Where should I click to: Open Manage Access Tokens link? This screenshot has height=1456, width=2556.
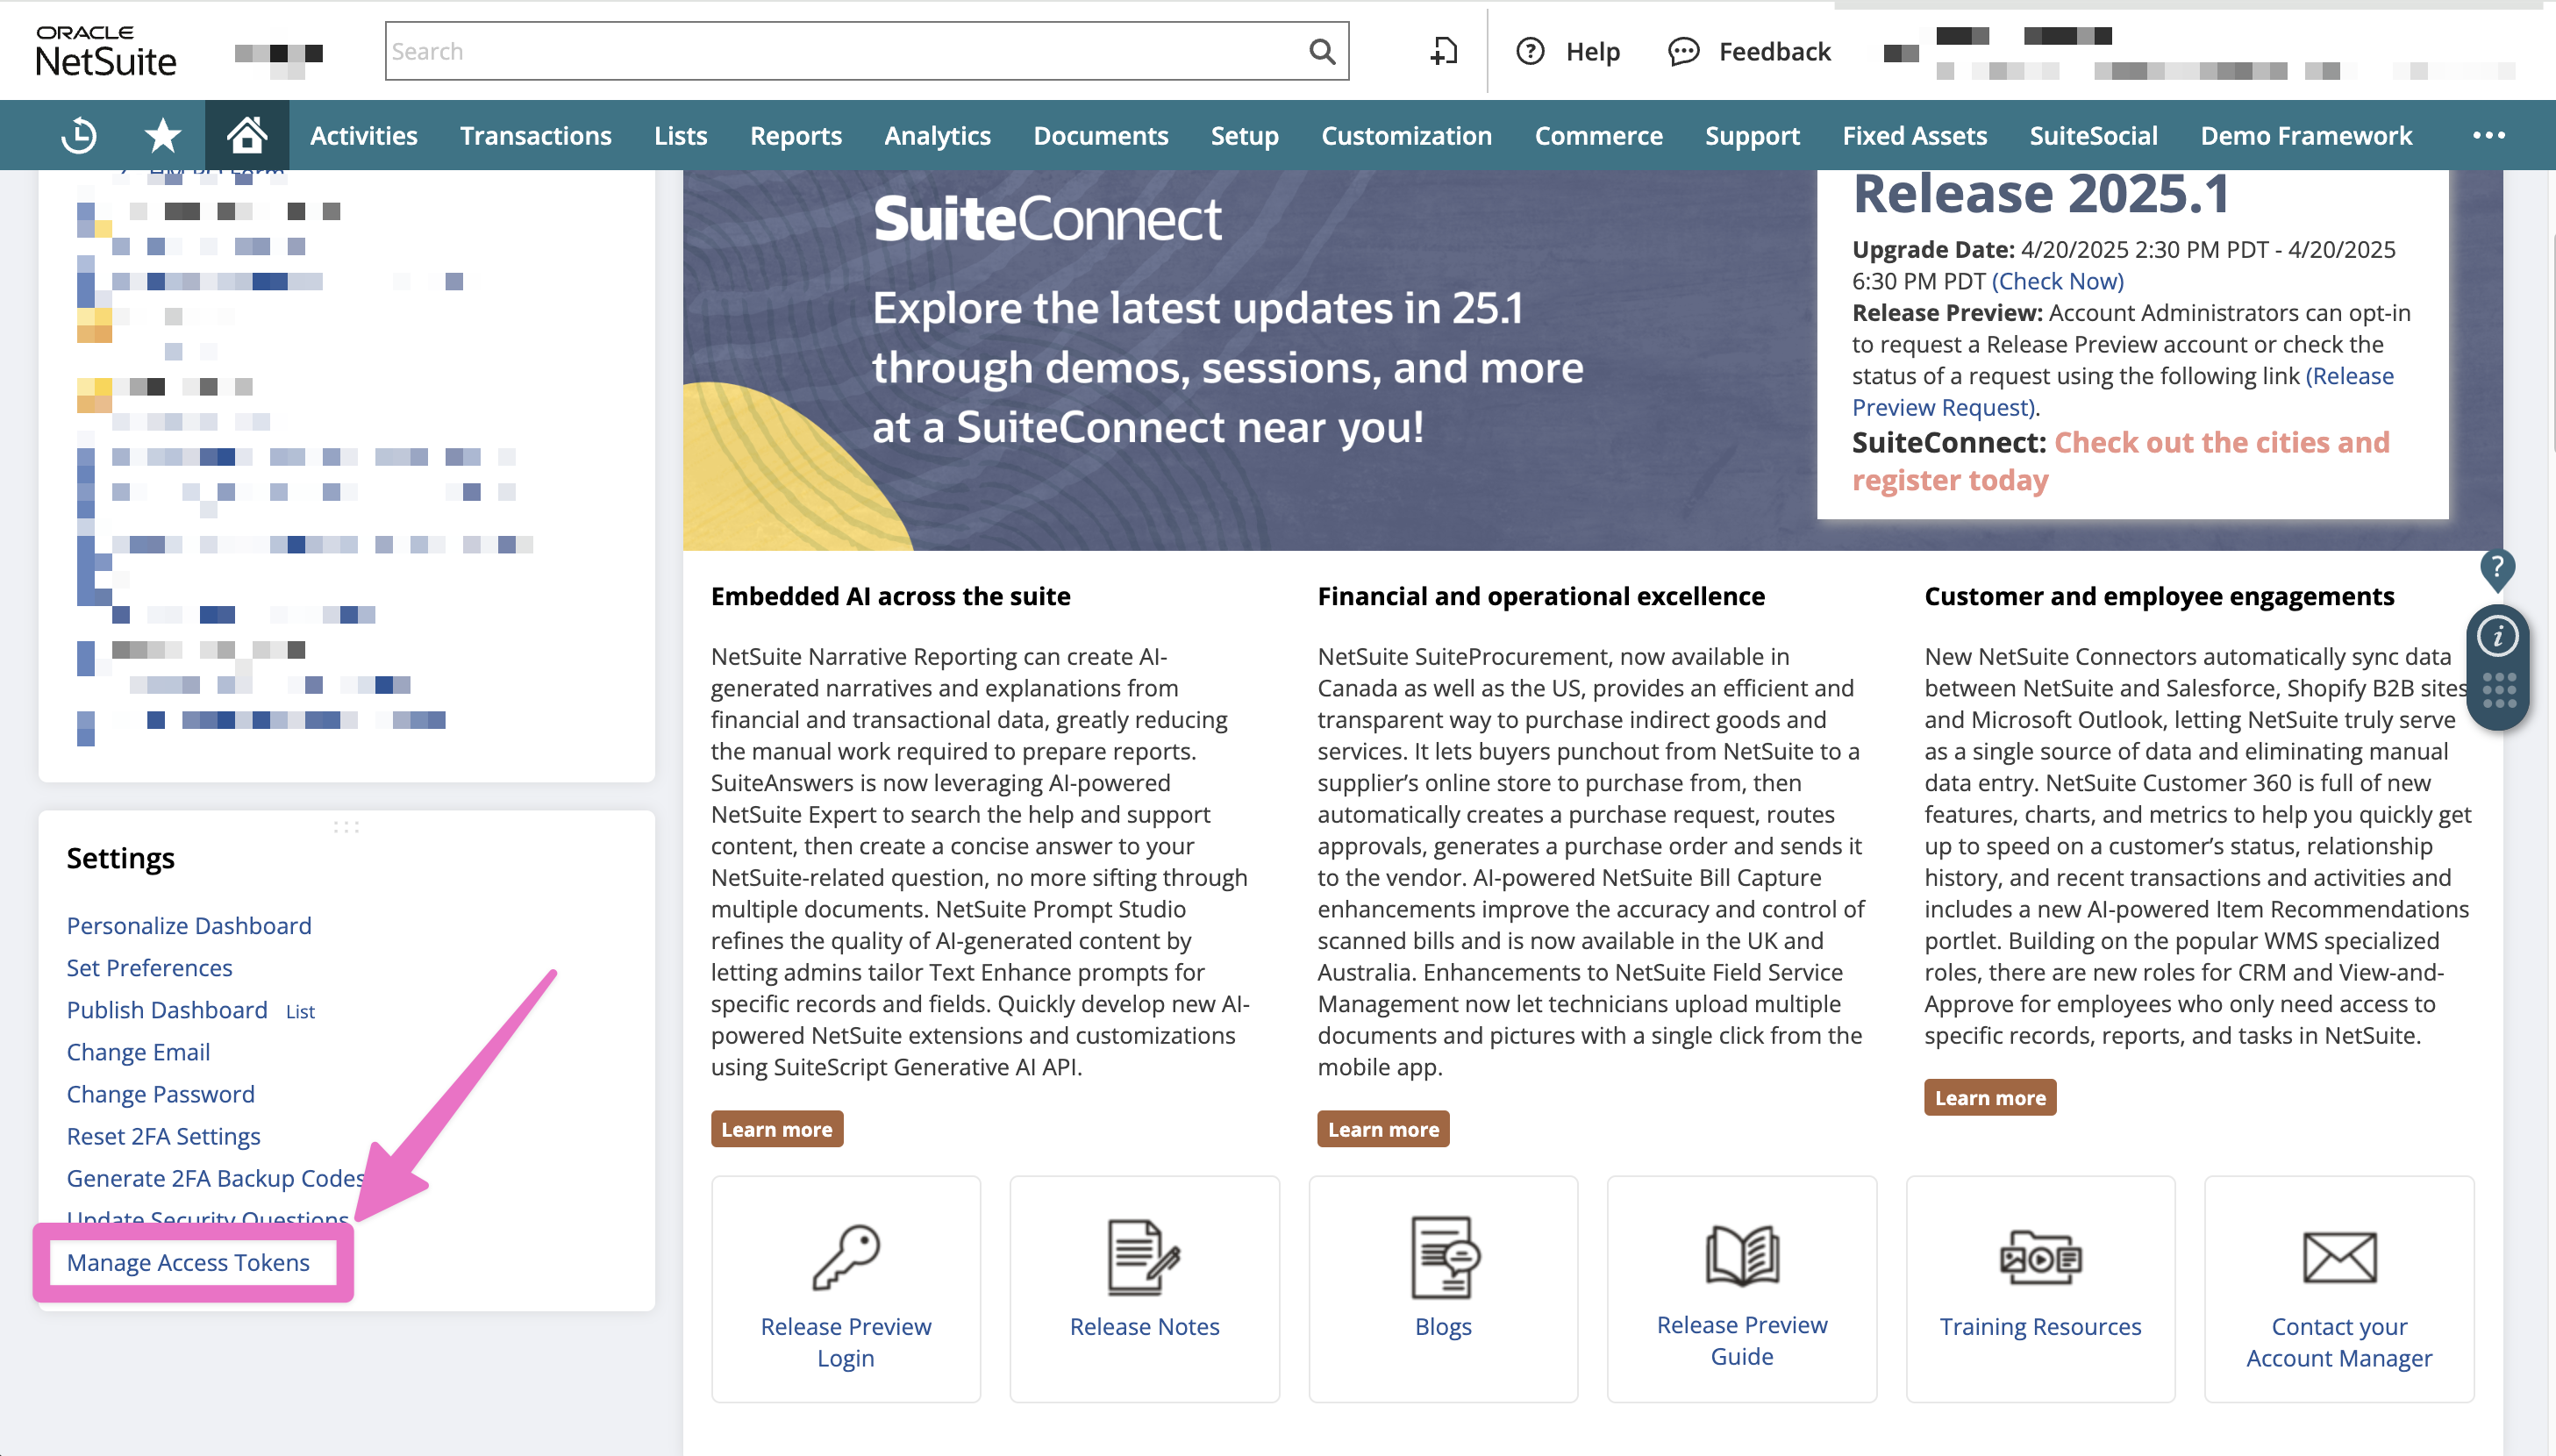click(188, 1262)
